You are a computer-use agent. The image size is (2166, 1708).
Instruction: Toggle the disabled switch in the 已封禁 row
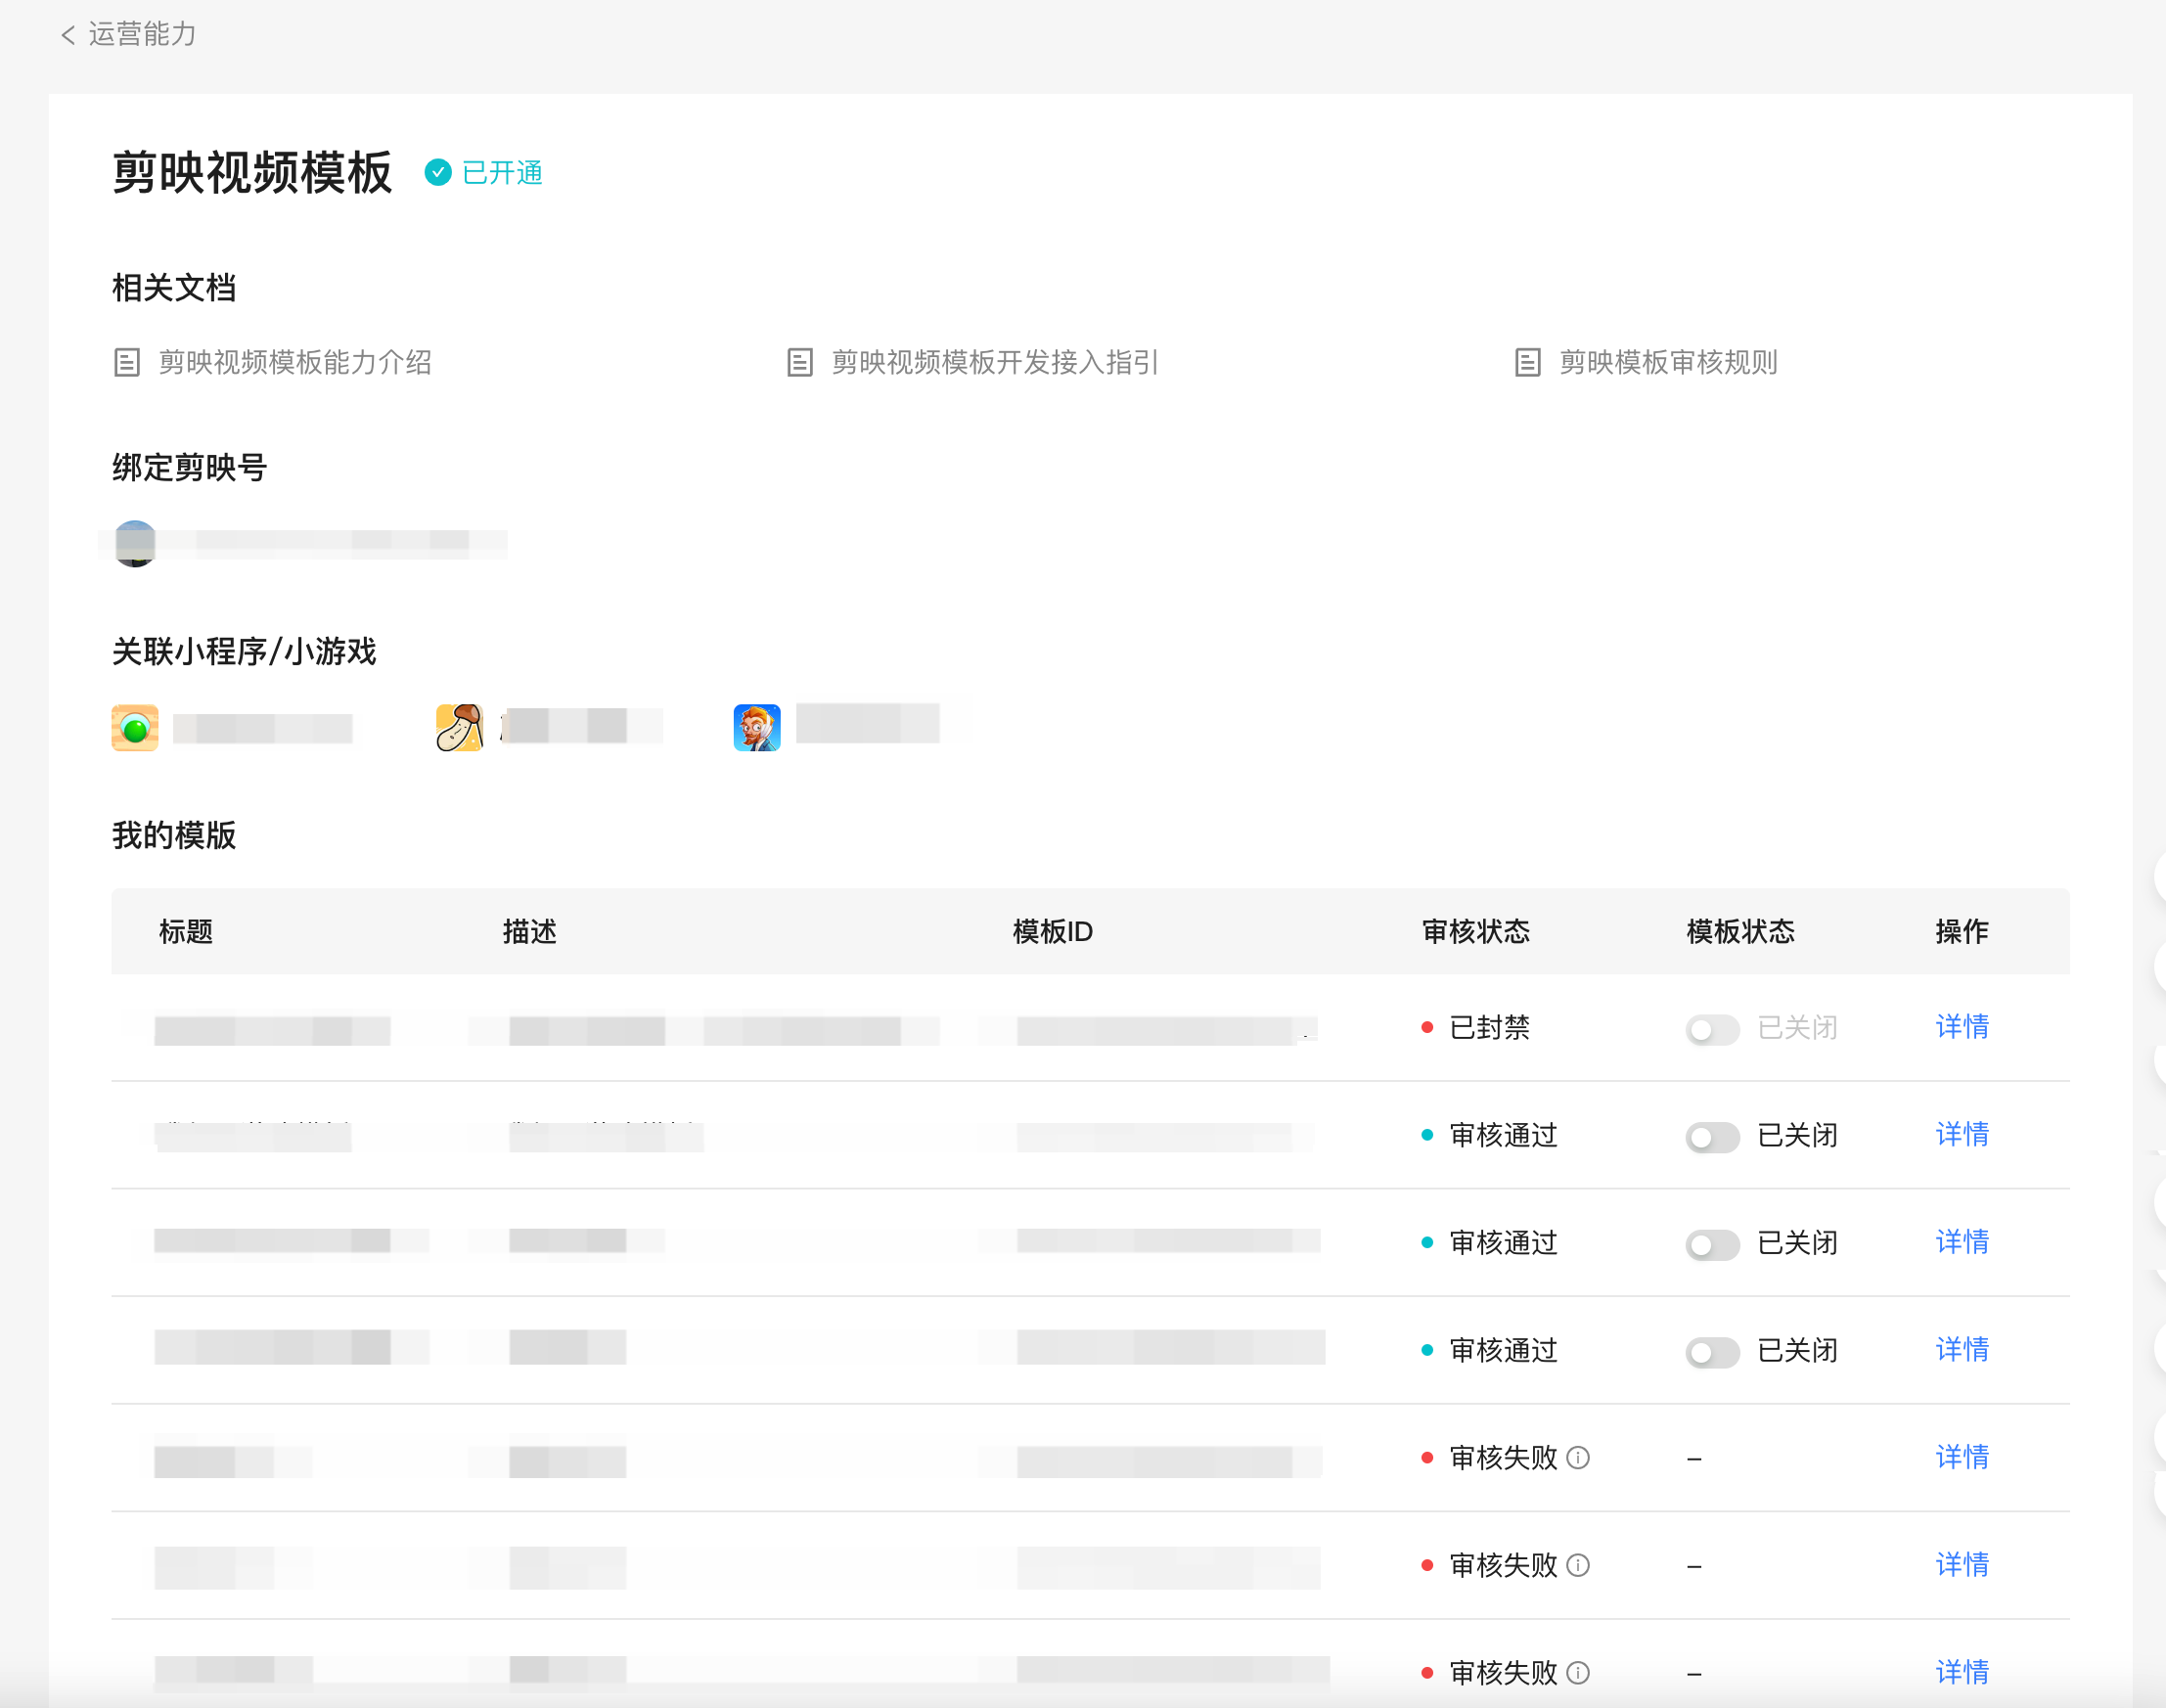point(1712,1029)
